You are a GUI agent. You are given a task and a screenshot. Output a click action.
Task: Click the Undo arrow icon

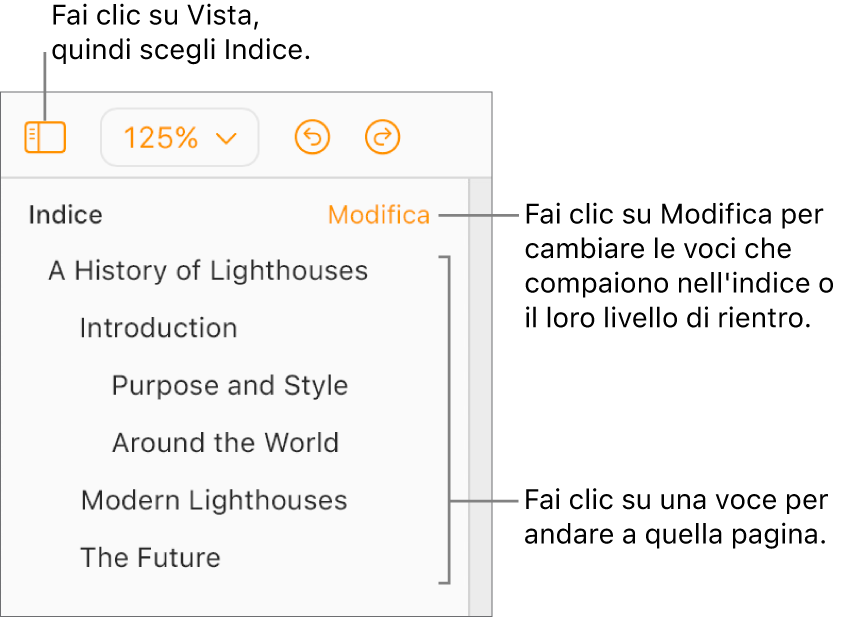click(x=313, y=138)
